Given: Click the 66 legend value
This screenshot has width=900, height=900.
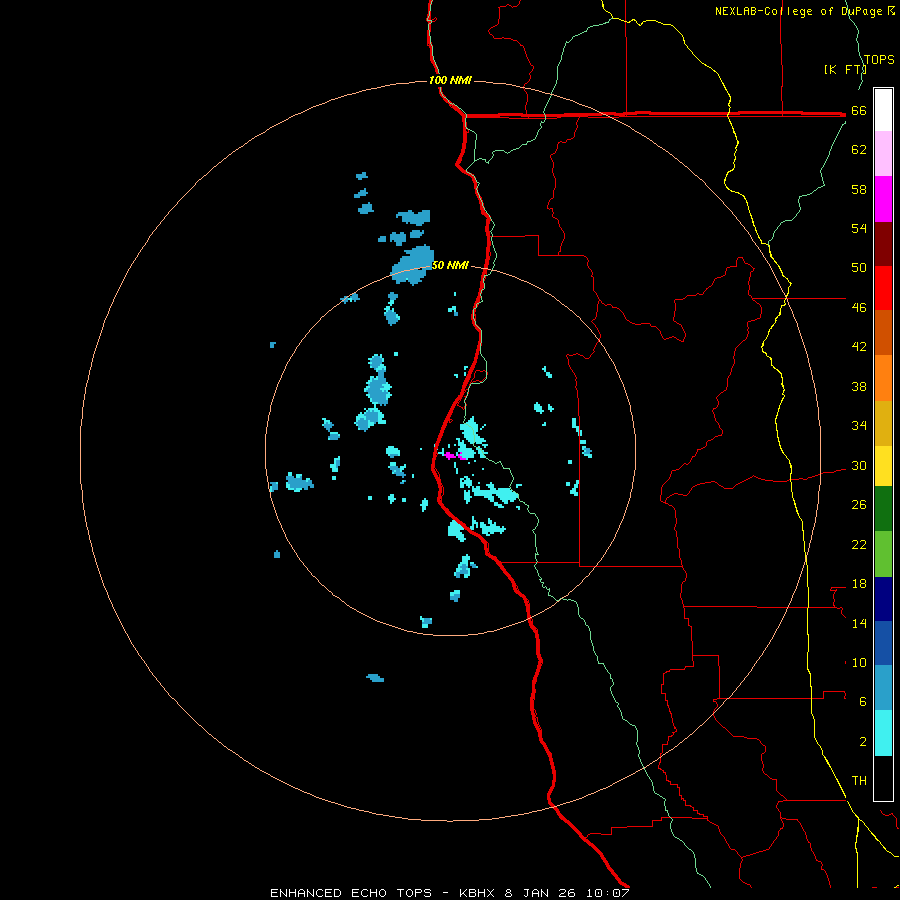Looking at the screenshot, I should coord(859,111).
